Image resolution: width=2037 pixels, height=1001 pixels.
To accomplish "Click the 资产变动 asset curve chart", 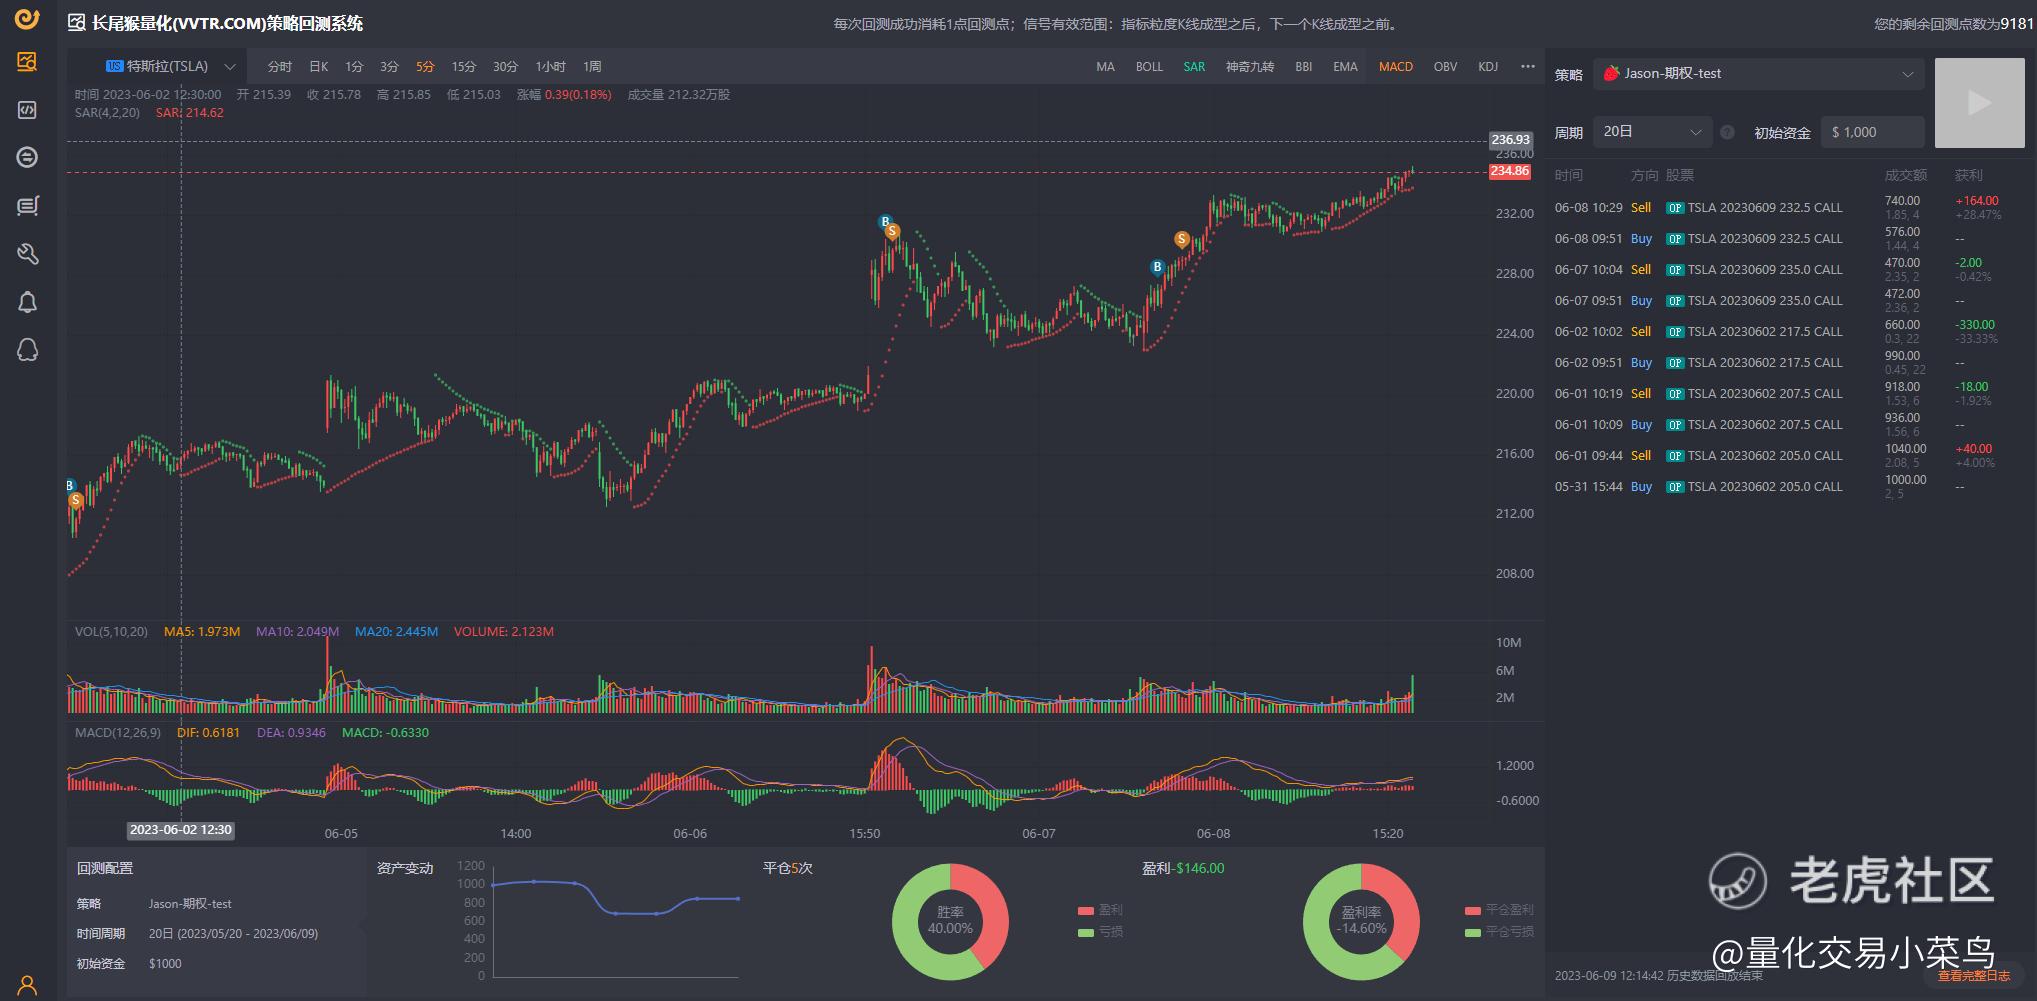I will coord(614,920).
